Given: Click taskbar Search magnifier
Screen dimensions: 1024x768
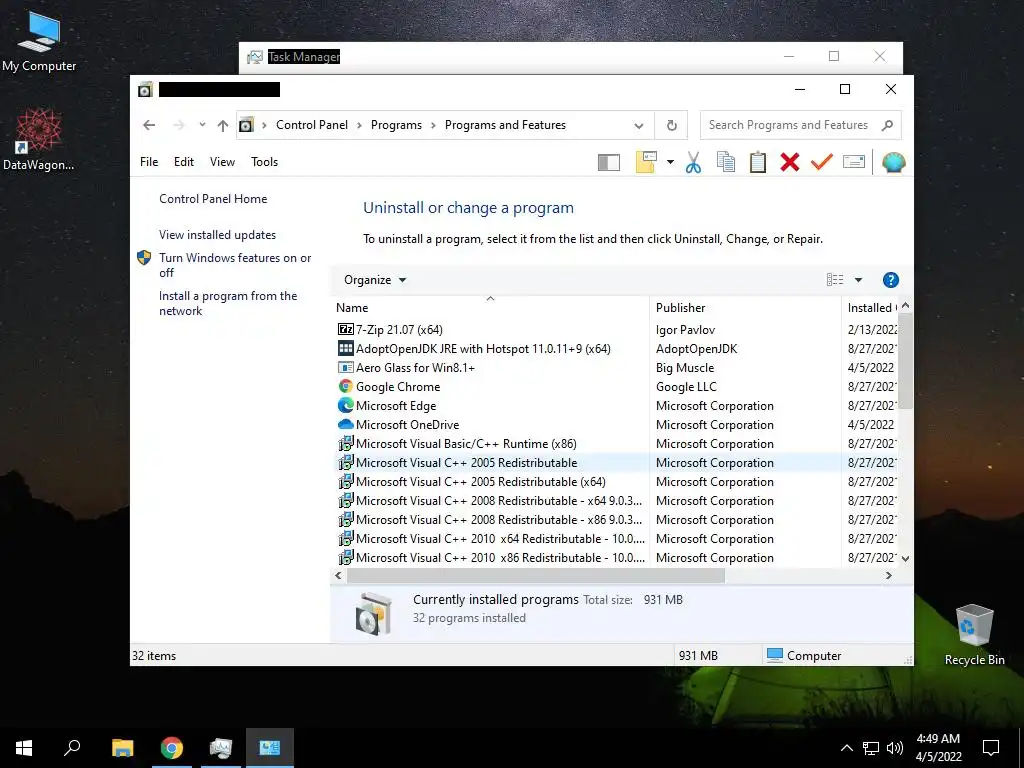Looking at the screenshot, I should 72,748.
